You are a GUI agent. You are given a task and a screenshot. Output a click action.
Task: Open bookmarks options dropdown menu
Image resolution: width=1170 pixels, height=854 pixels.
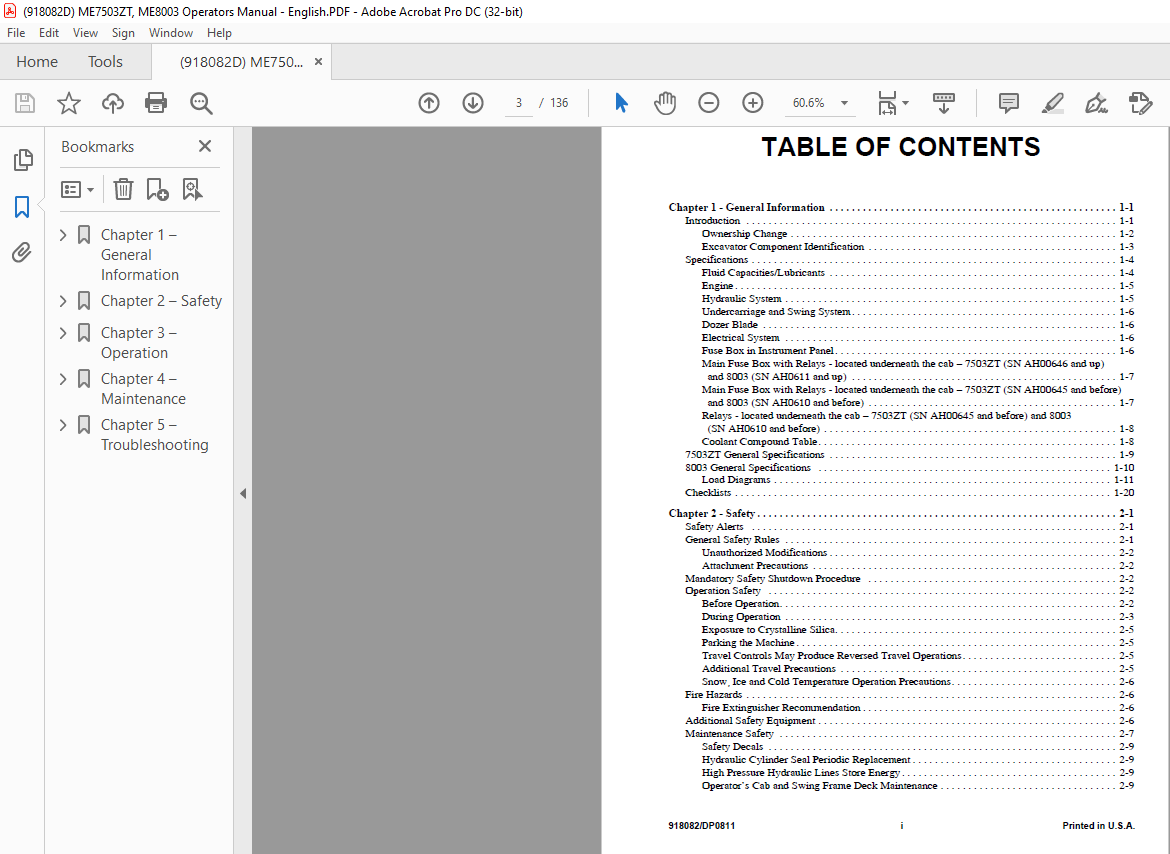pos(78,189)
